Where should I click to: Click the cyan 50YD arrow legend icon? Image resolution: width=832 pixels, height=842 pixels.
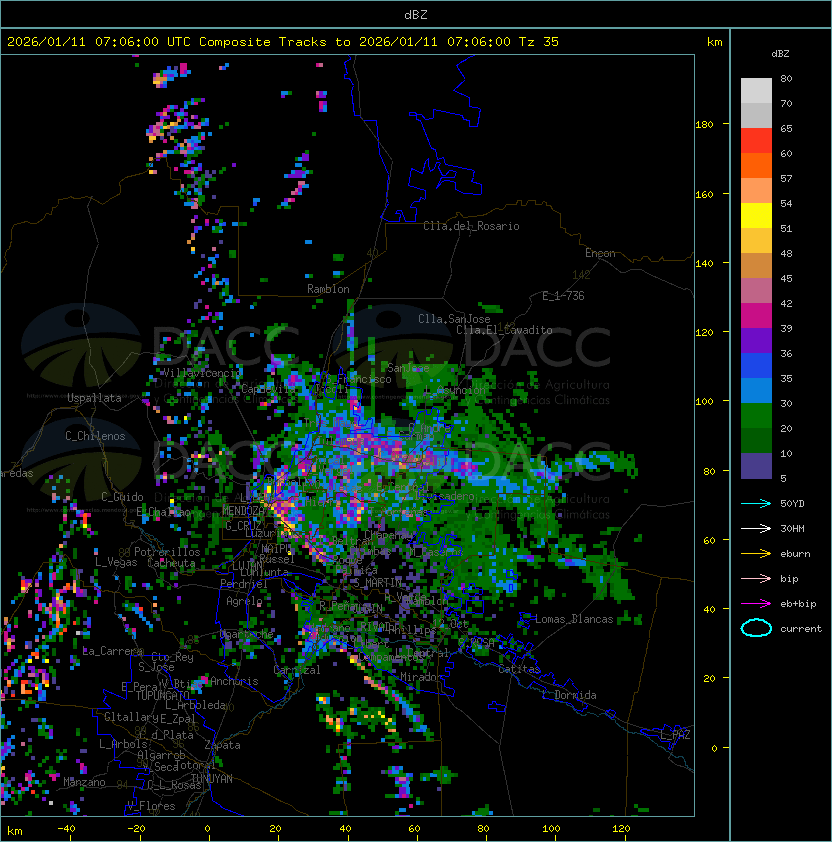756,503
